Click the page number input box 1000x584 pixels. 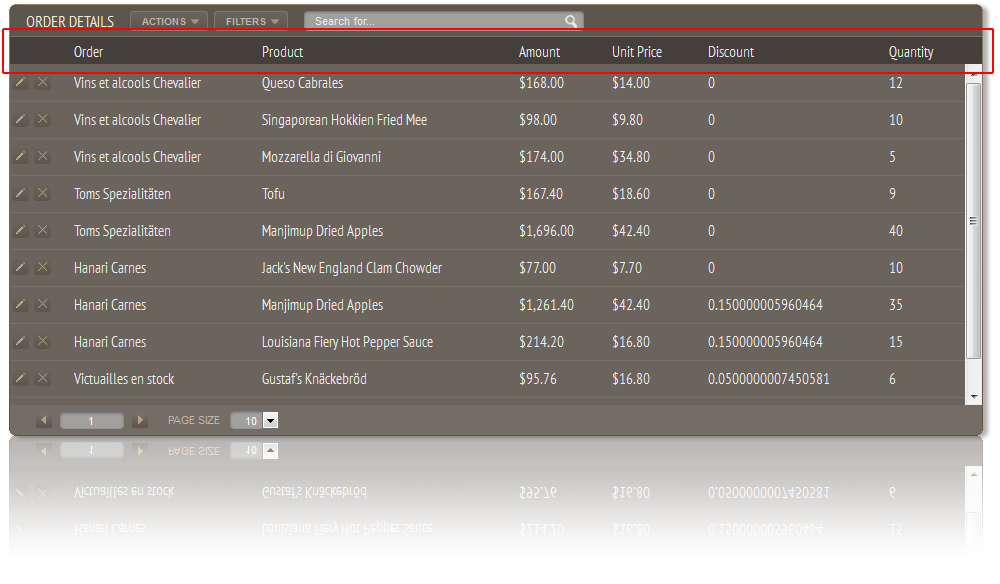point(92,421)
